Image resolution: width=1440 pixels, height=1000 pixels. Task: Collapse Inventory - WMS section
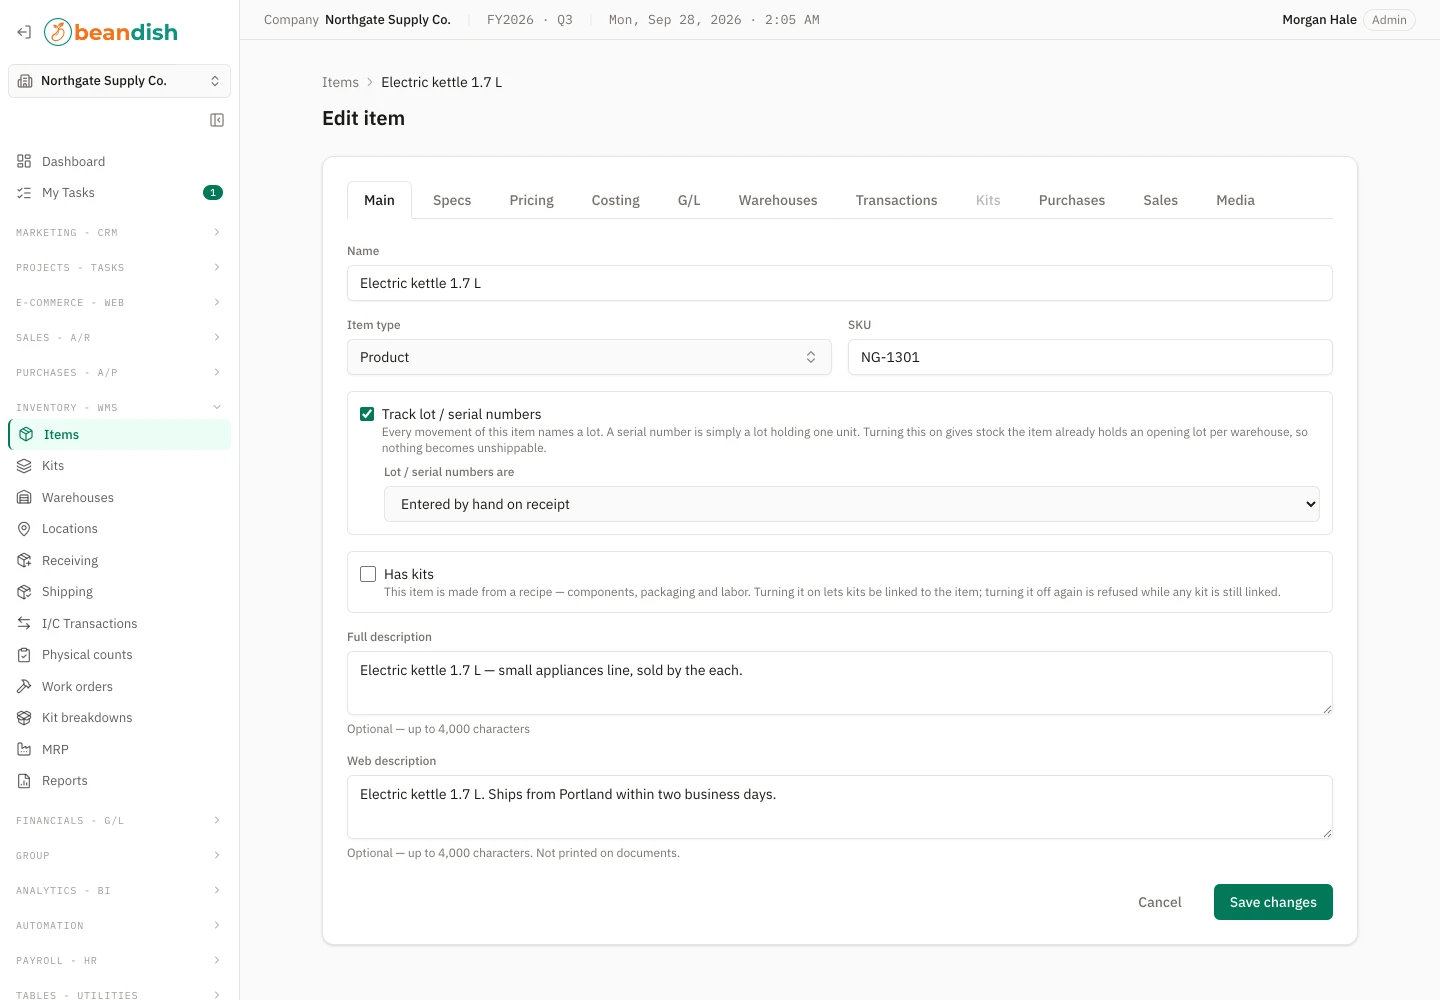point(119,407)
